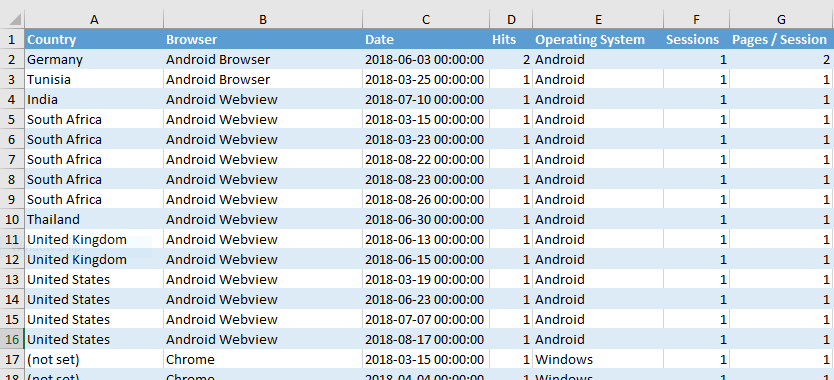This screenshot has width=834, height=380.
Task: Click the Operating System header cell
Action: [598, 39]
